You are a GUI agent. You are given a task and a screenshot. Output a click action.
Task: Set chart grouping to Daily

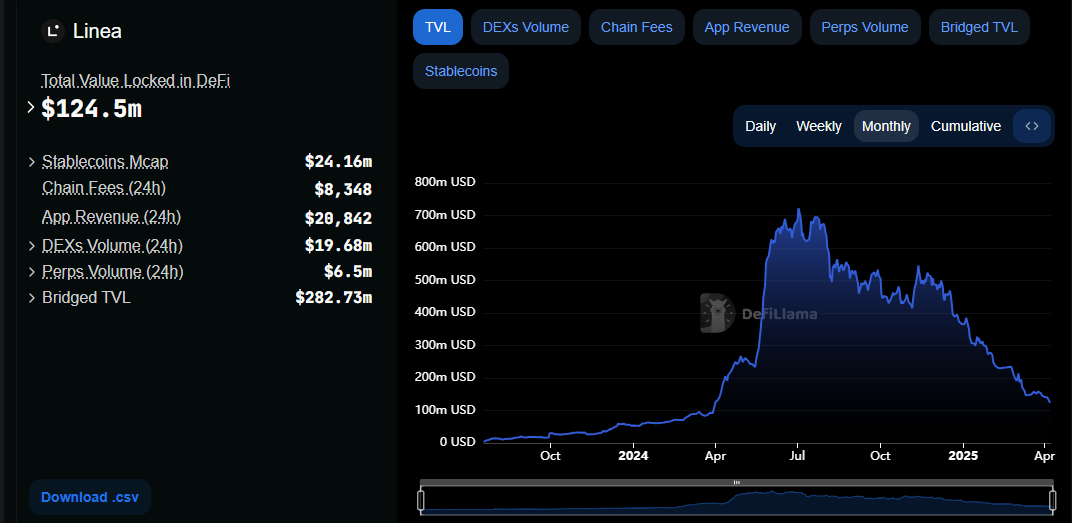[760, 126]
